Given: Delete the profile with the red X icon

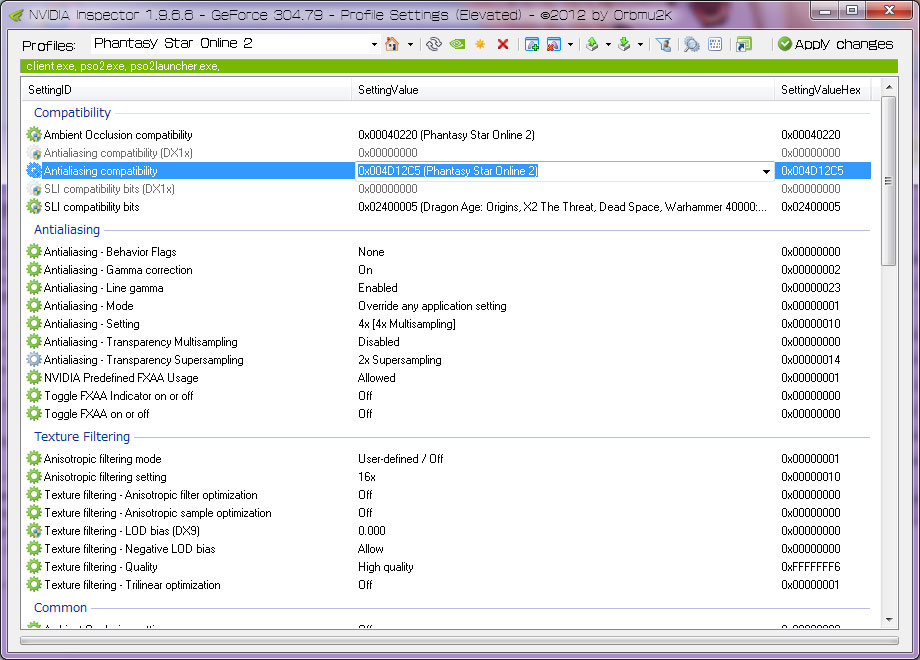Looking at the screenshot, I should 503,44.
